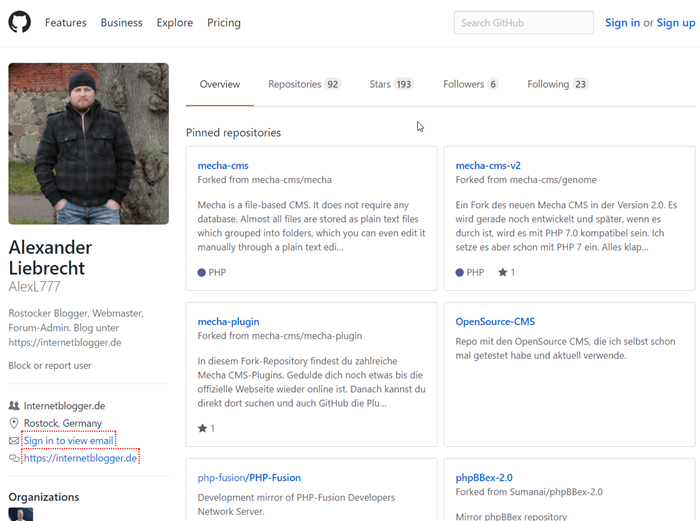Open the Following tab
This screenshot has height=521, width=700.
click(558, 84)
